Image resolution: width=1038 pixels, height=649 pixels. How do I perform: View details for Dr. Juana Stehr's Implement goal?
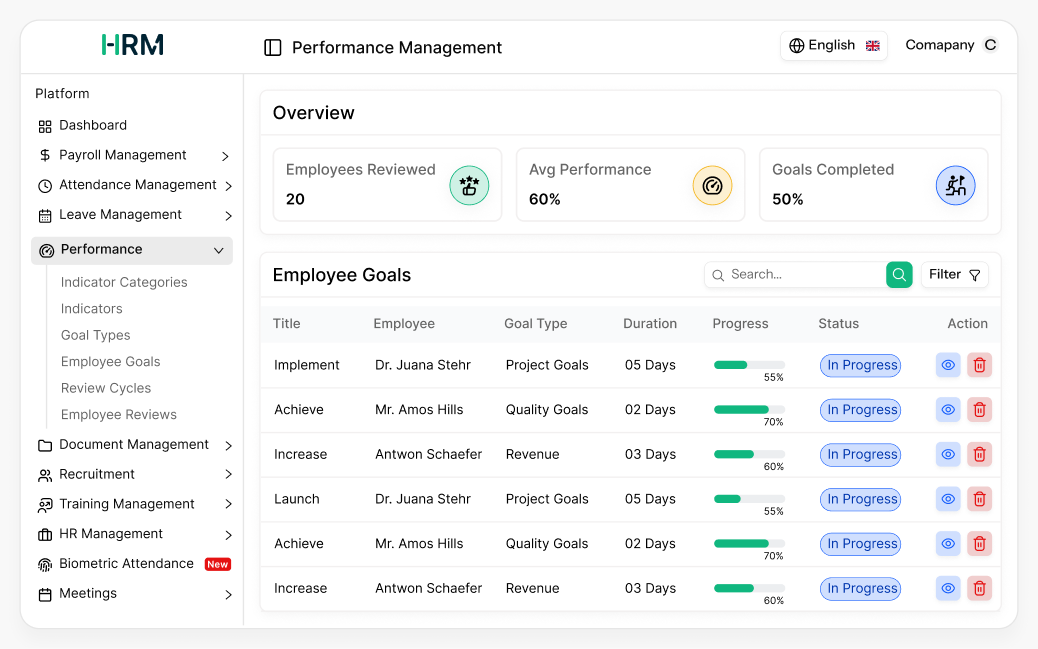947,365
